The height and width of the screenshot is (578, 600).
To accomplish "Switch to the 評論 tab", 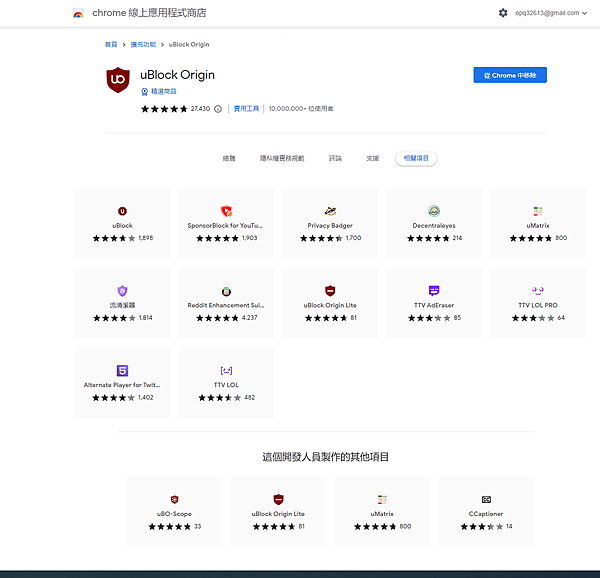I will pos(335,158).
